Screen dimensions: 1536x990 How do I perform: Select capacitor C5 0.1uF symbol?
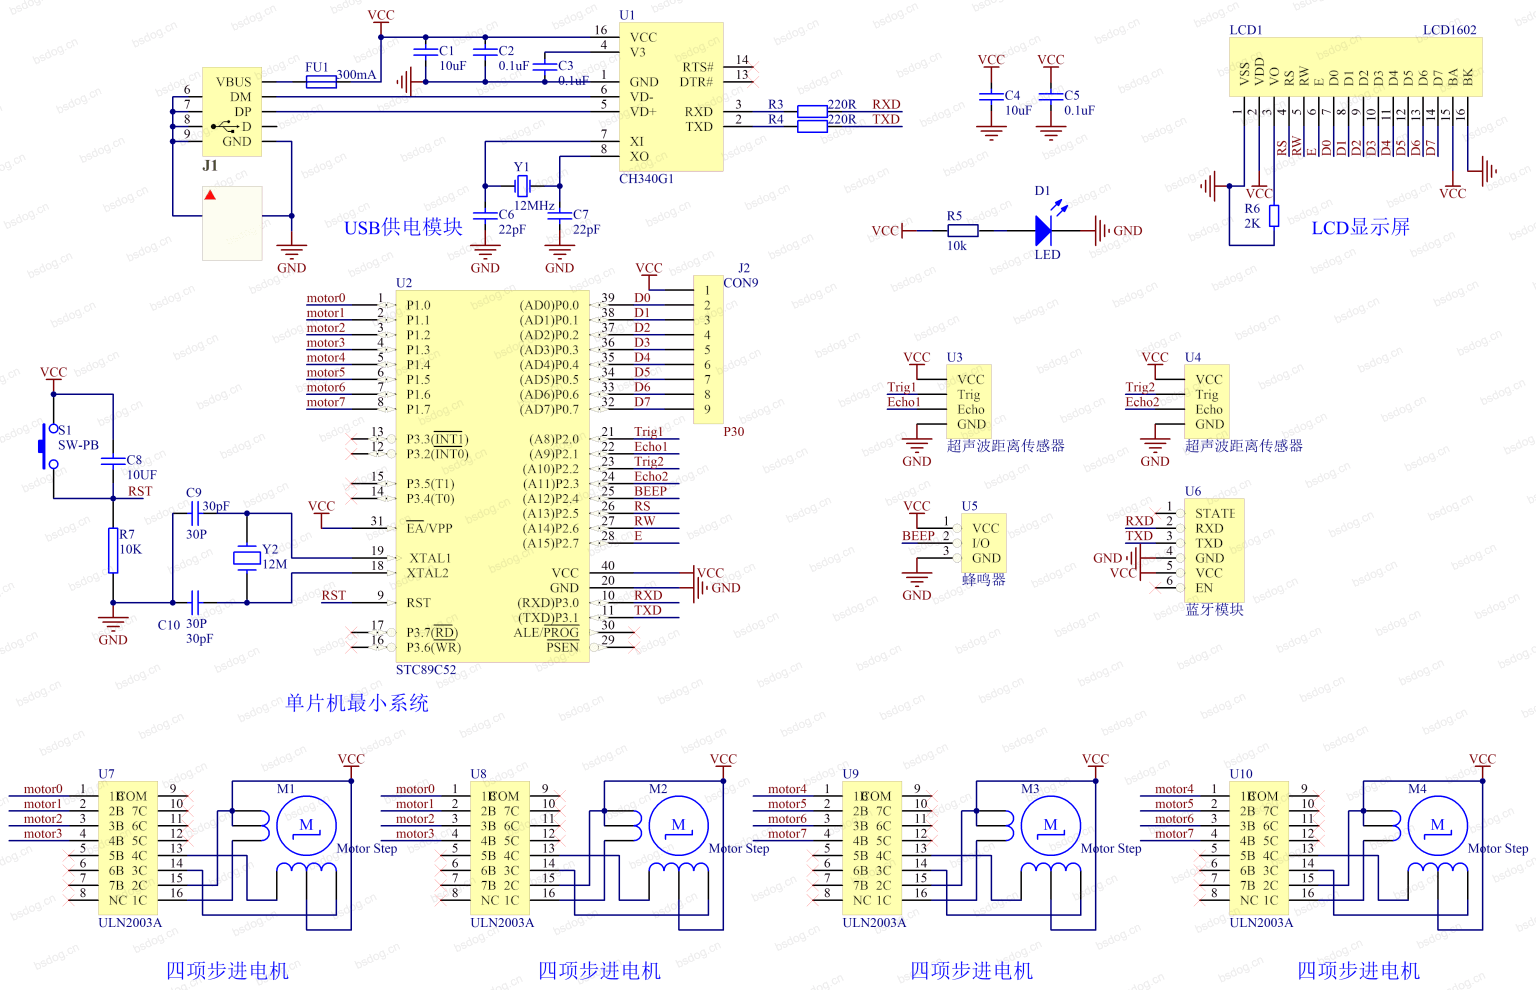pos(1051,97)
